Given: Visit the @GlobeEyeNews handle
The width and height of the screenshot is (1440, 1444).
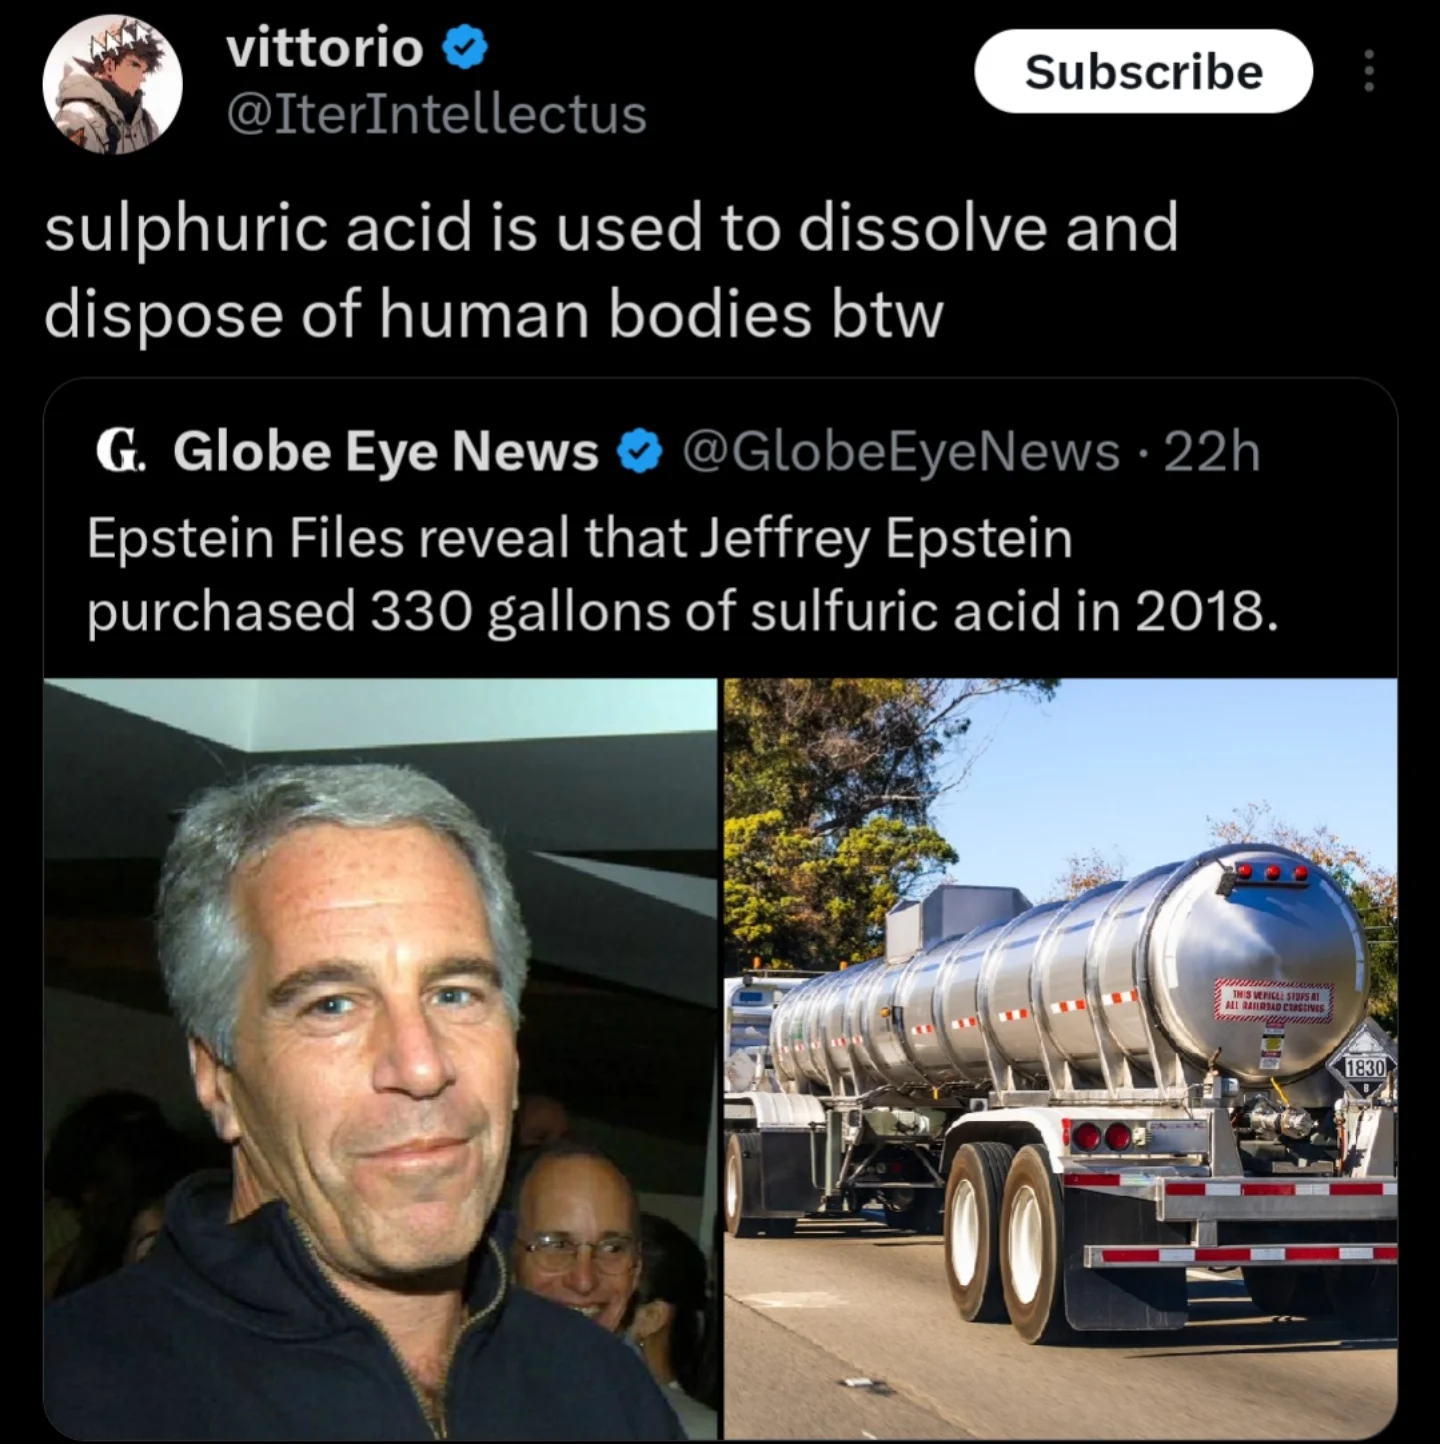Looking at the screenshot, I should coord(901,452).
